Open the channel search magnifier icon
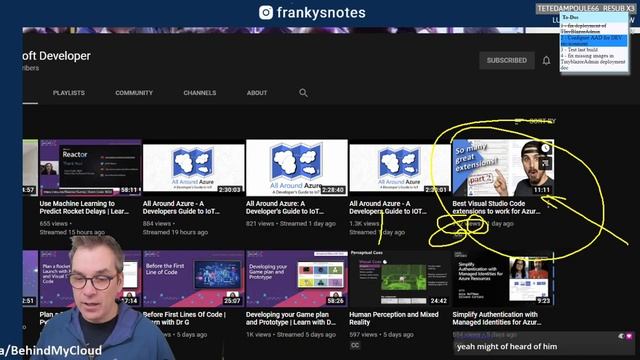Viewport: 640px width, 360px height. [303, 93]
